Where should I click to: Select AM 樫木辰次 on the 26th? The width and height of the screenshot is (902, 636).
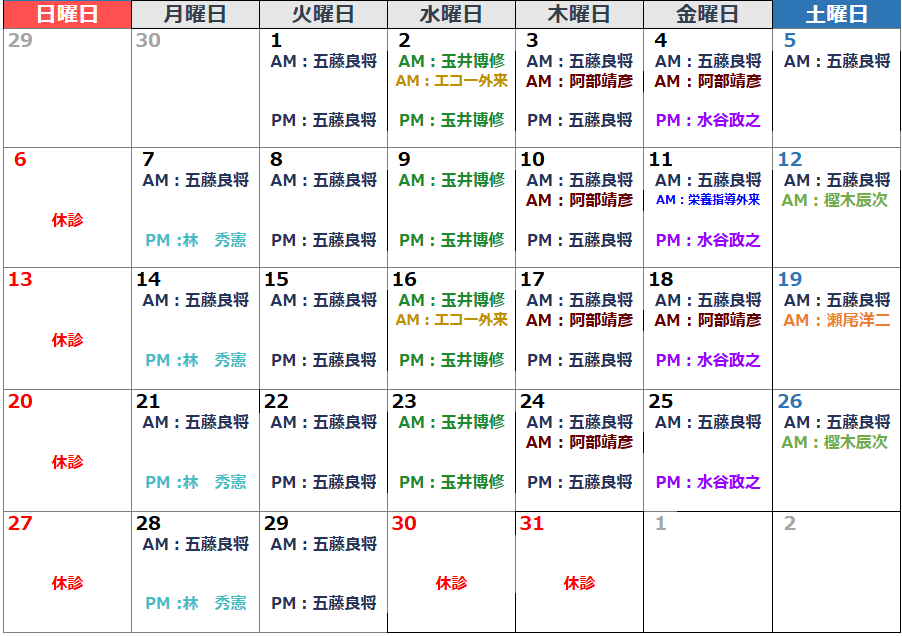point(835,442)
